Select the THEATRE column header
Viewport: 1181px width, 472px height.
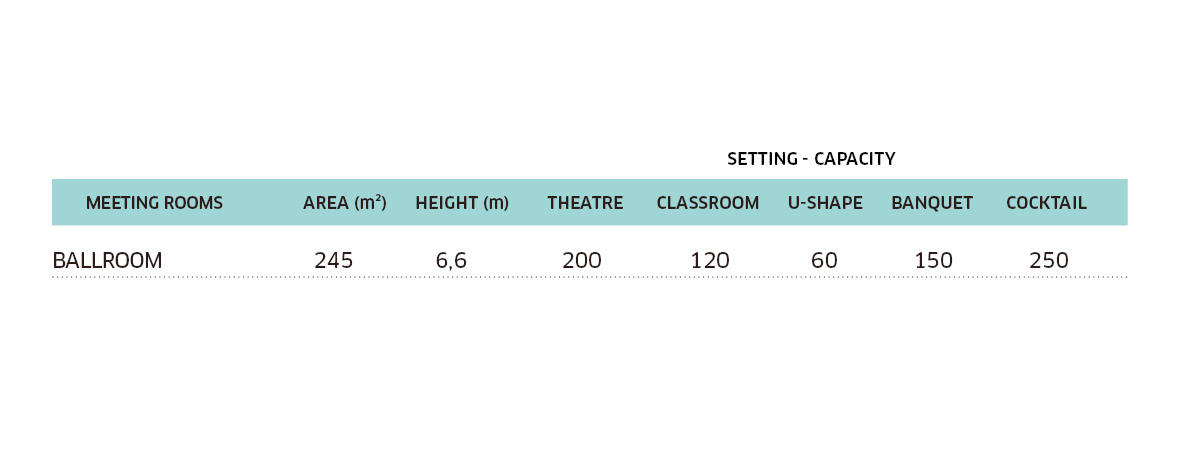[x=585, y=203]
